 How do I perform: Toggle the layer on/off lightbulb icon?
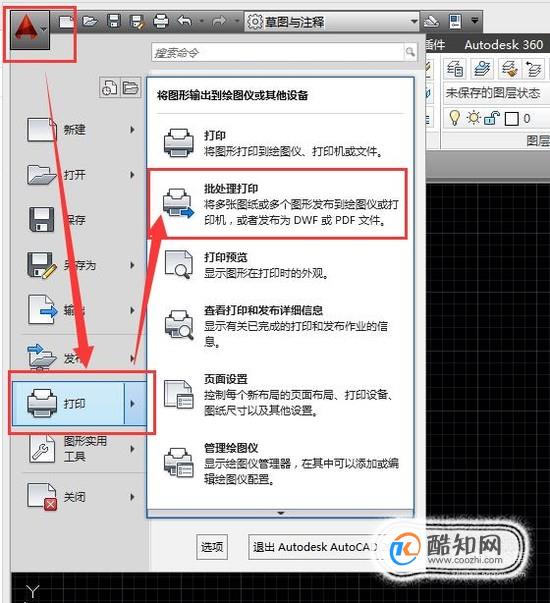455,118
